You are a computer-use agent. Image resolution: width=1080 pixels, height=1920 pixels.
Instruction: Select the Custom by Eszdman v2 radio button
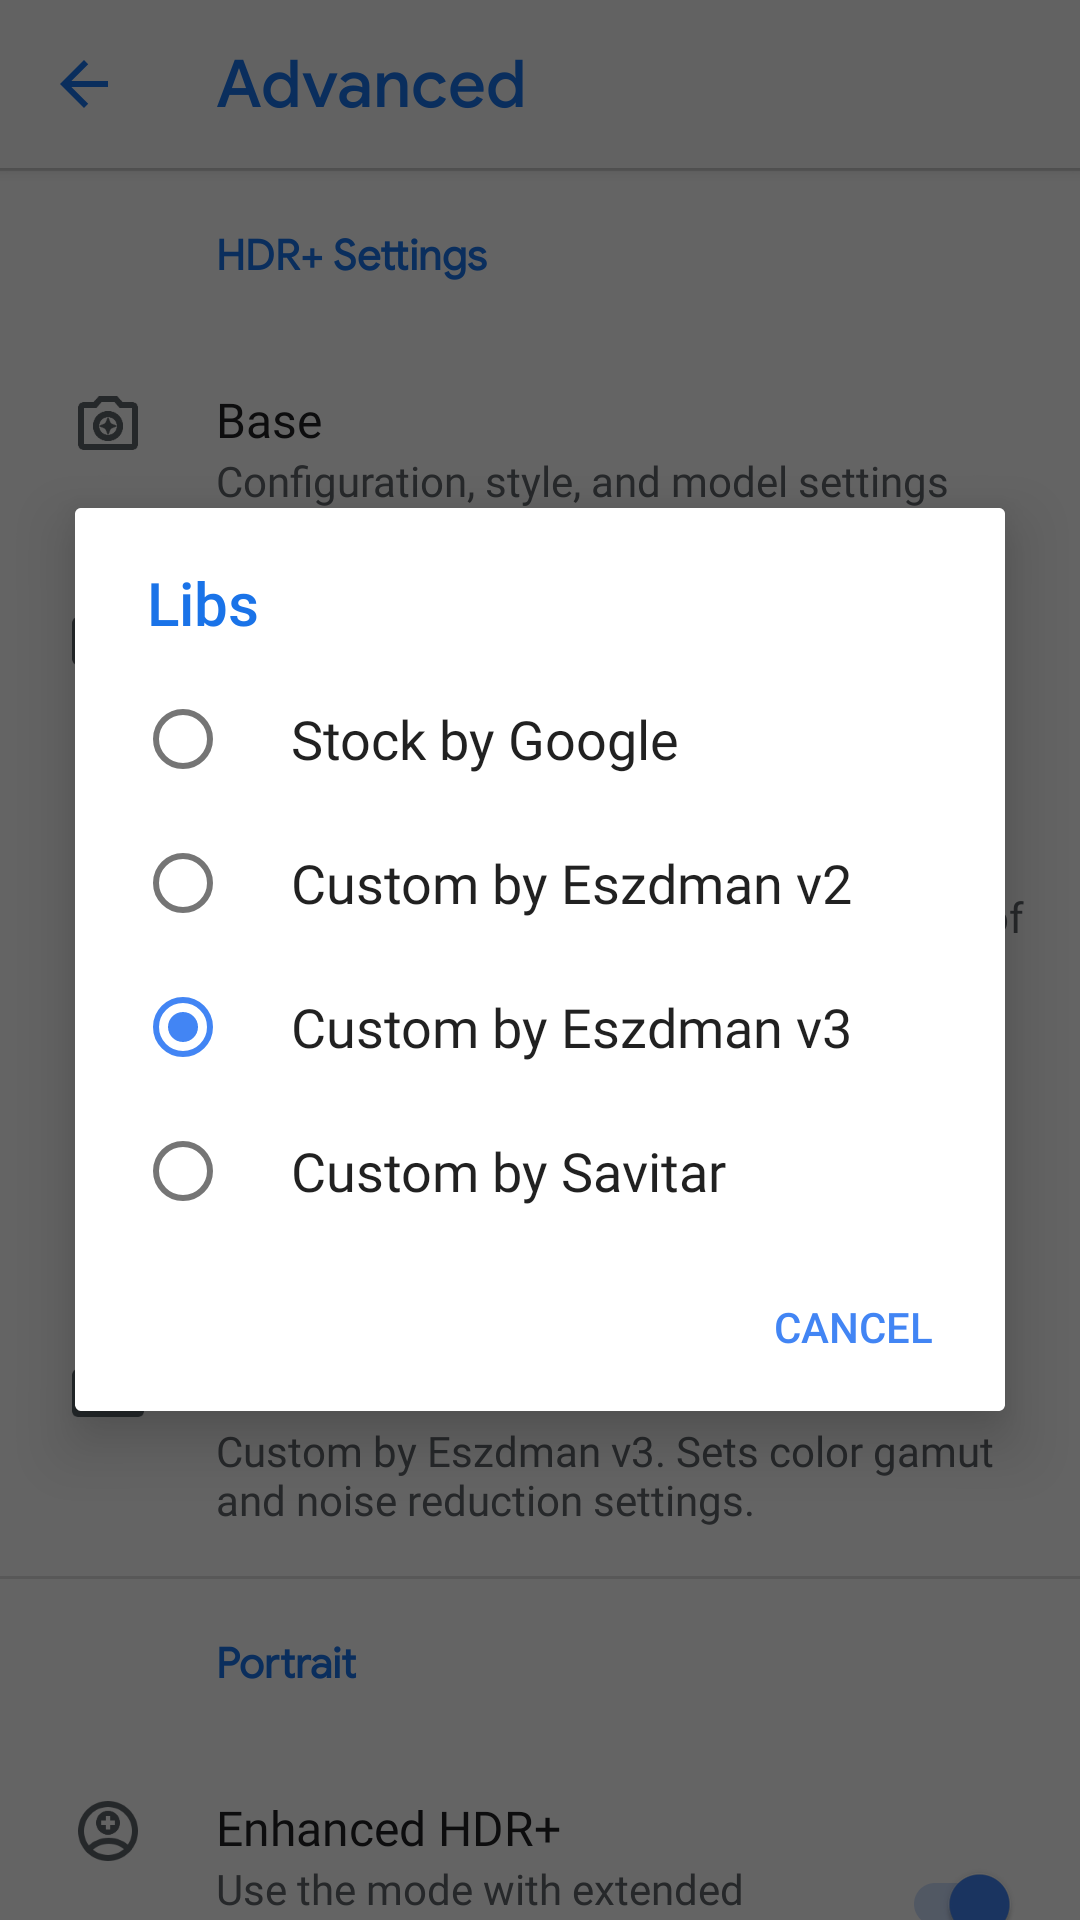click(x=183, y=884)
